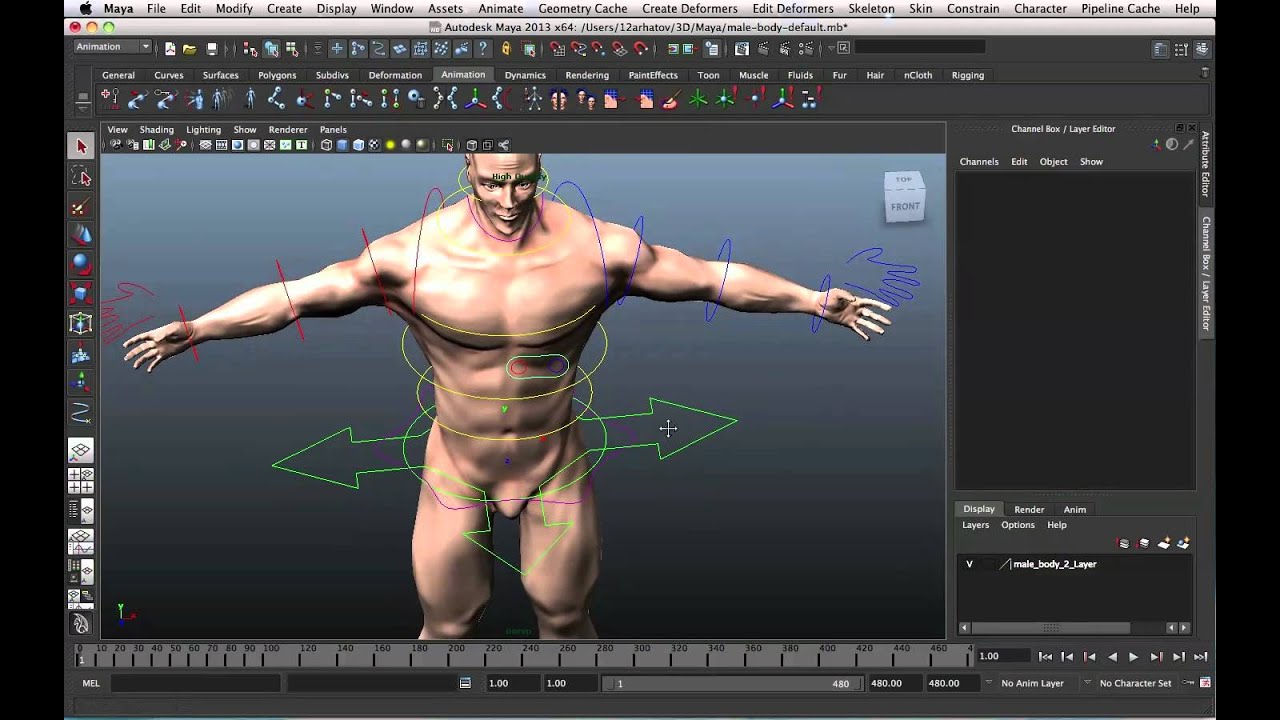
Task: Open a scene with folder icon
Action: 189,48
